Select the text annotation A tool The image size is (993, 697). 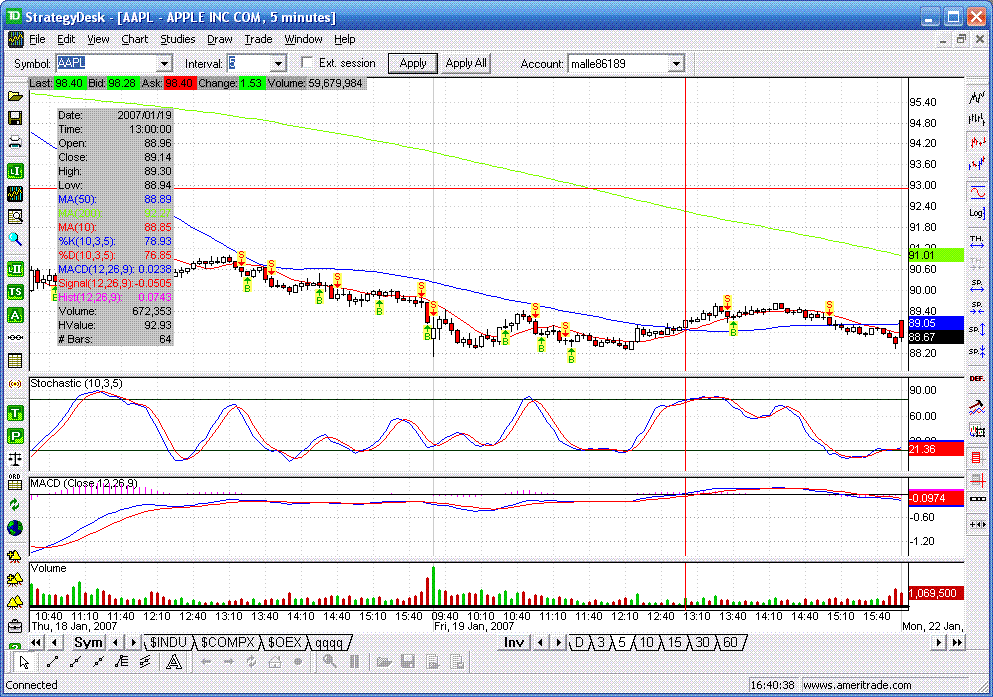174,663
